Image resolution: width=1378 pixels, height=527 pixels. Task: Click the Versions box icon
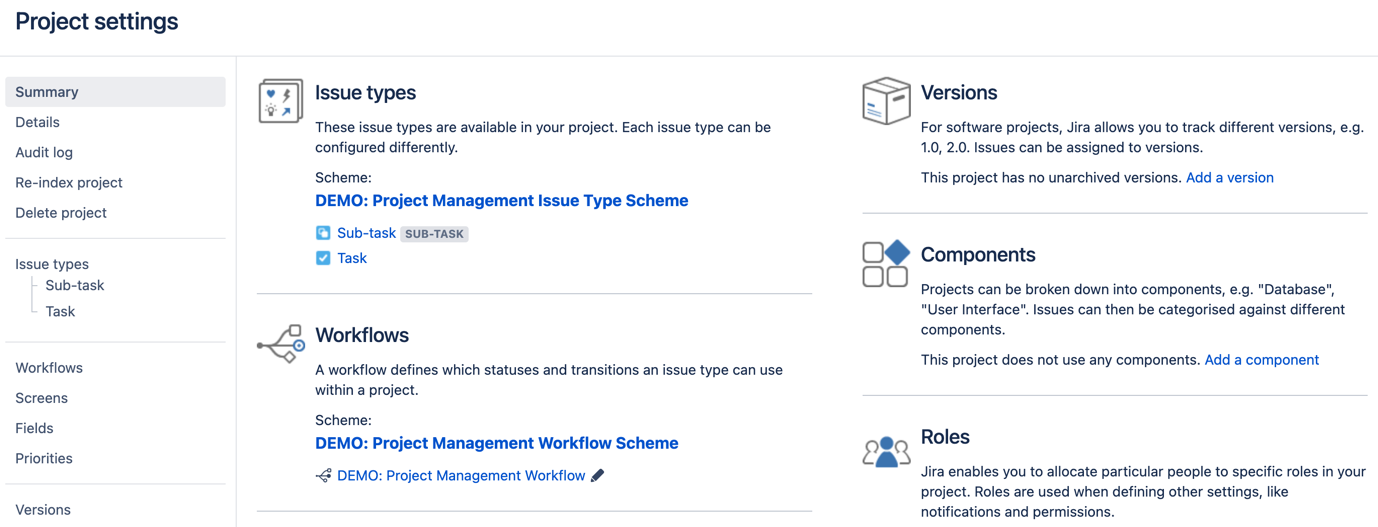(x=886, y=101)
